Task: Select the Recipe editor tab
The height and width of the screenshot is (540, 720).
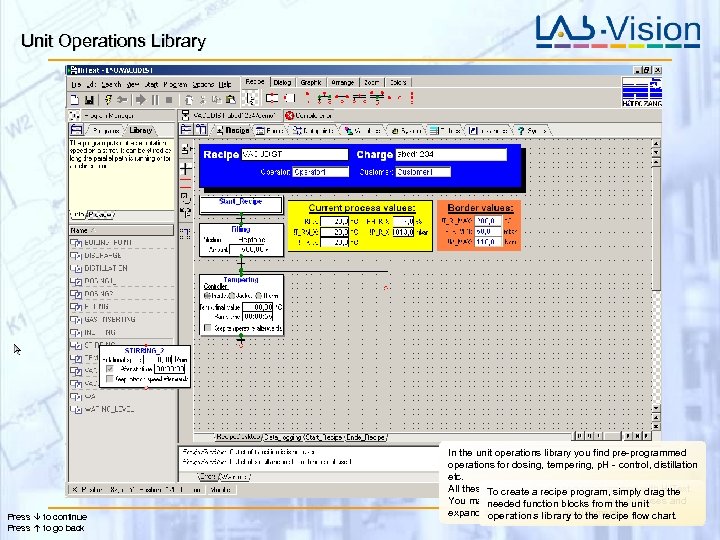Action: coord(233,130)
